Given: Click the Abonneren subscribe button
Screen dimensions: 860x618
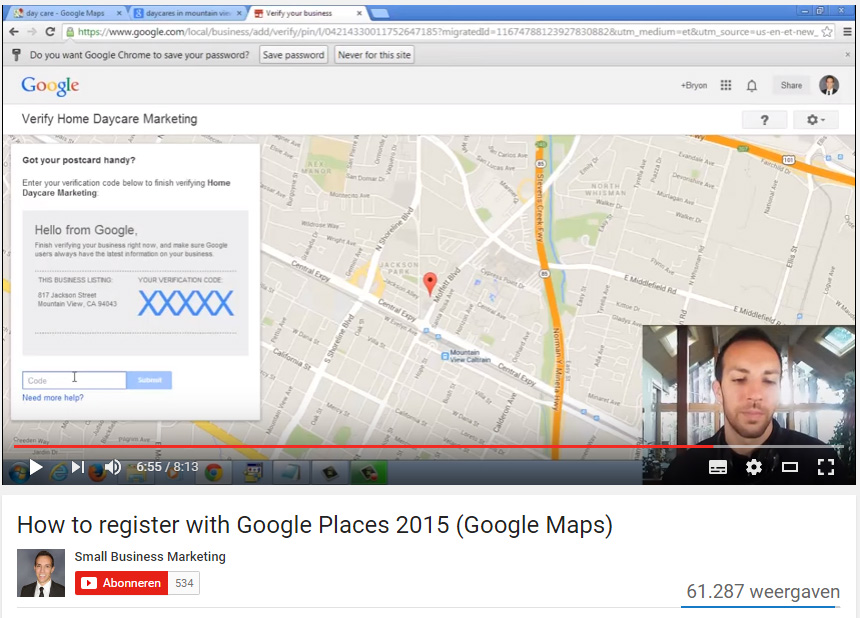Looking at the screenshot, I should tap(121, 583).
